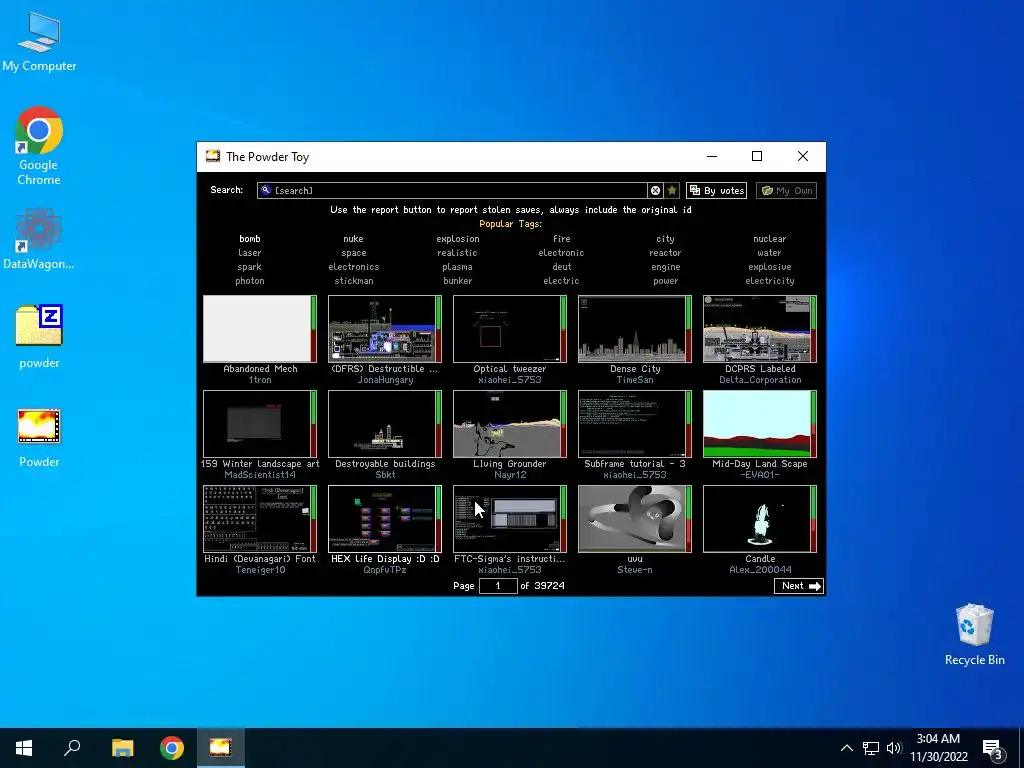
Task: Open Google Chrome desktop shortcut
Action: (39, 145)
